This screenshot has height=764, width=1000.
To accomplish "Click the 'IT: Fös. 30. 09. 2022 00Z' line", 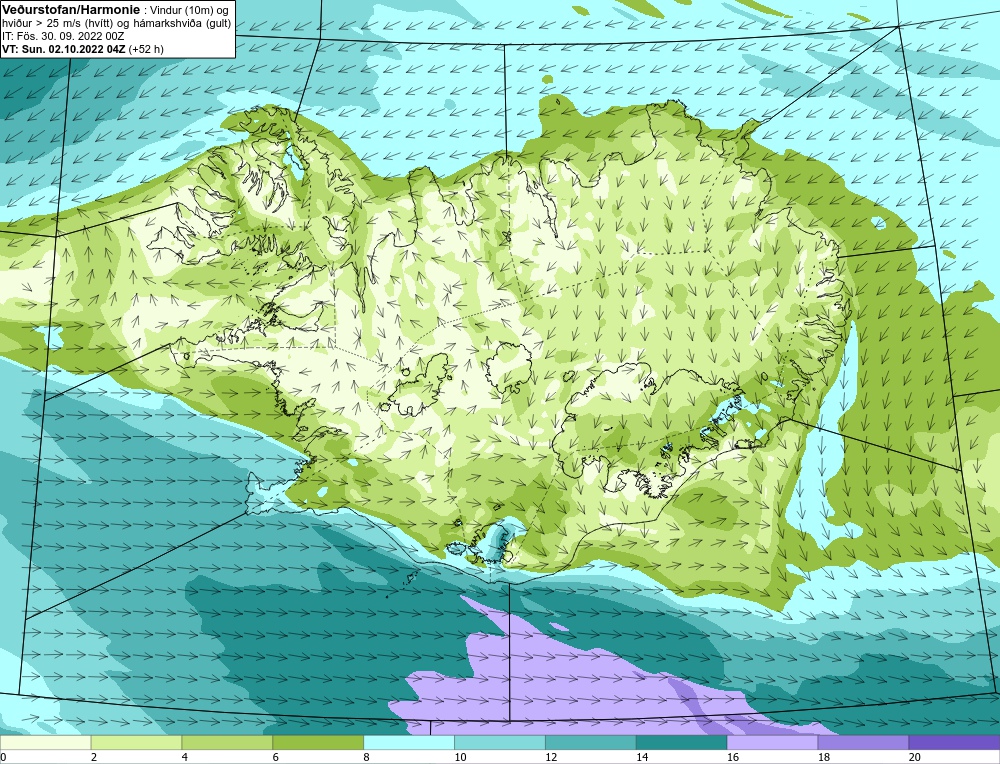I will [x=63, y=36].
